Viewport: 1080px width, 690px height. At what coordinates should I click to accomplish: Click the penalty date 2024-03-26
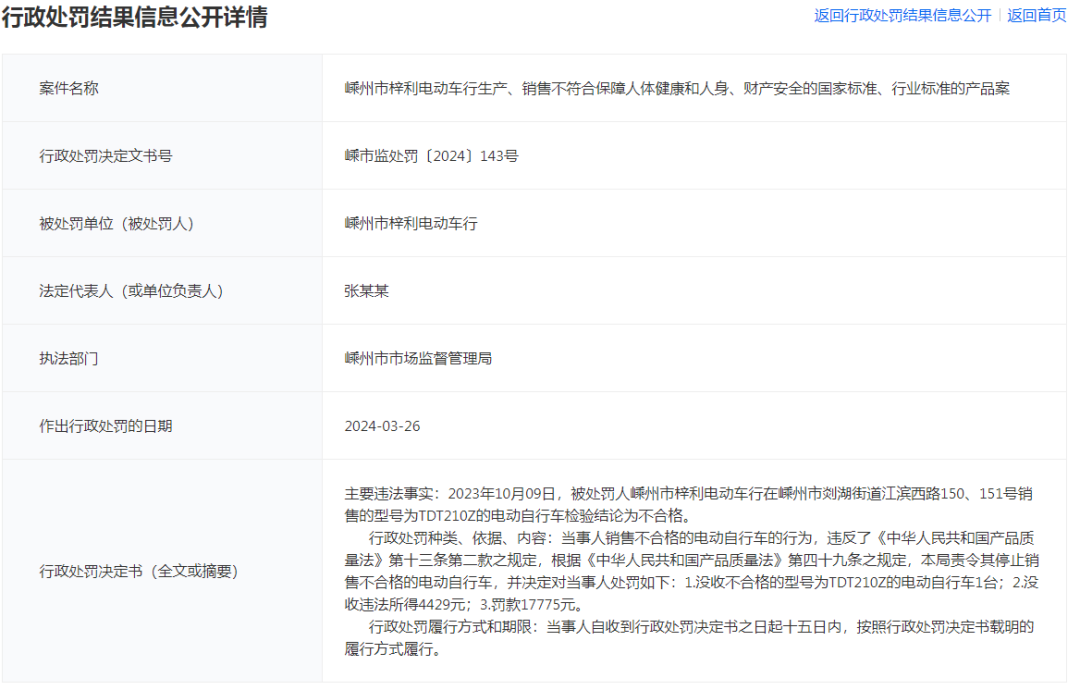tap(382, 426)
